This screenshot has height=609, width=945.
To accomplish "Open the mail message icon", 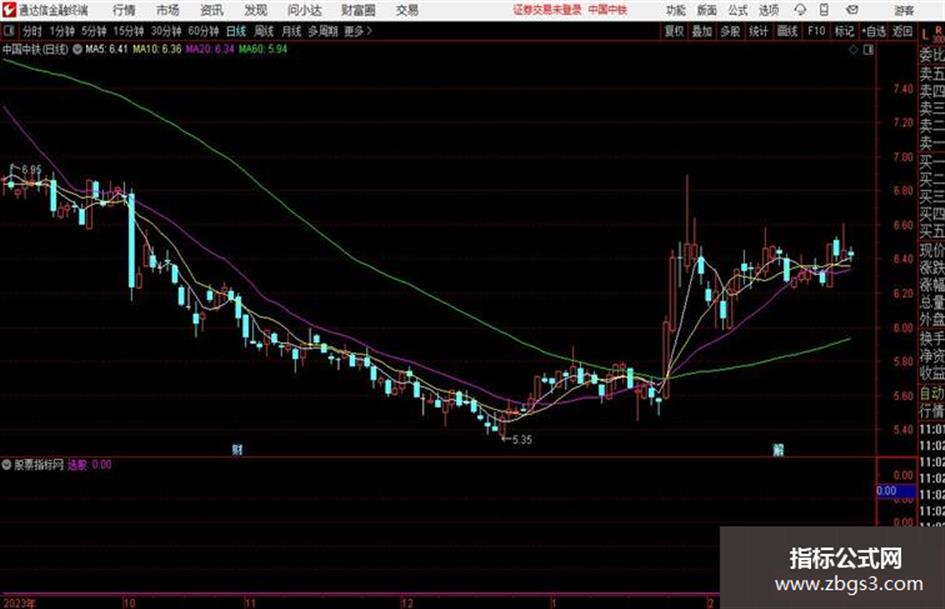I will coord(852,10).
